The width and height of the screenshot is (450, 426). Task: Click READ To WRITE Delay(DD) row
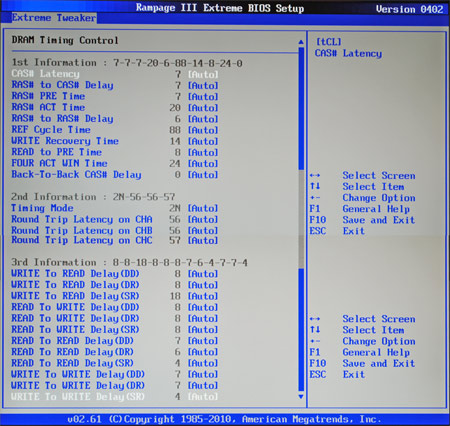(115, 307)
